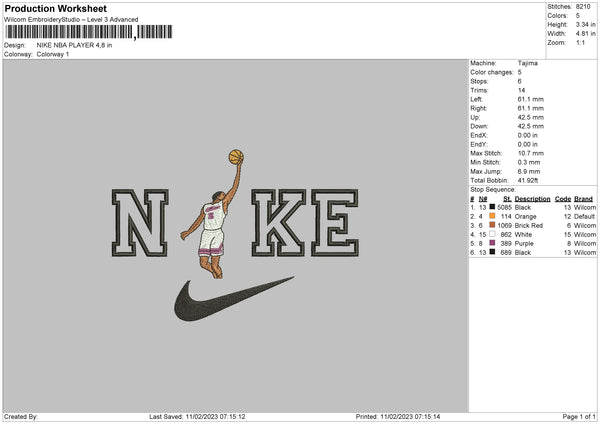Click the 'Printed:' timestamp in the footer
Image resolution: width=600 pixels, height=424 pixels.
(x=398, y=416)
